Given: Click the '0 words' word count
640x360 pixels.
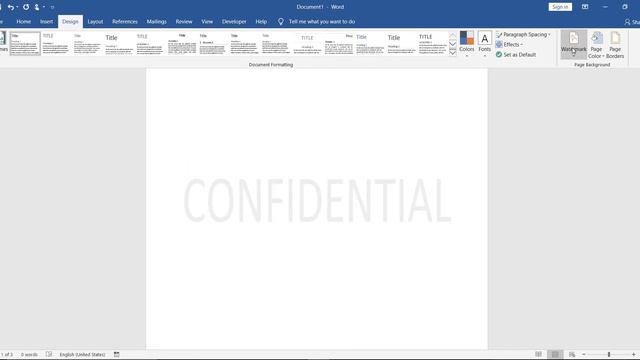Looking at the screenshot, I should [x=29, y=354].
